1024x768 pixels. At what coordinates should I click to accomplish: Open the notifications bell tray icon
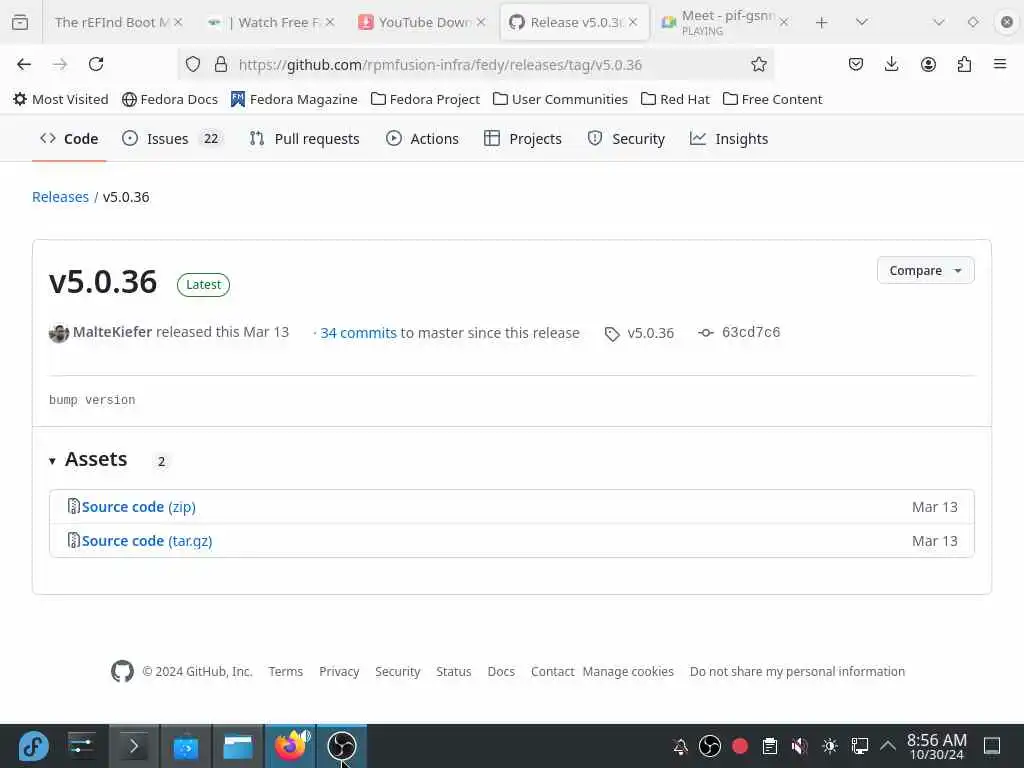pyautogui.click(x=680, y=746)
